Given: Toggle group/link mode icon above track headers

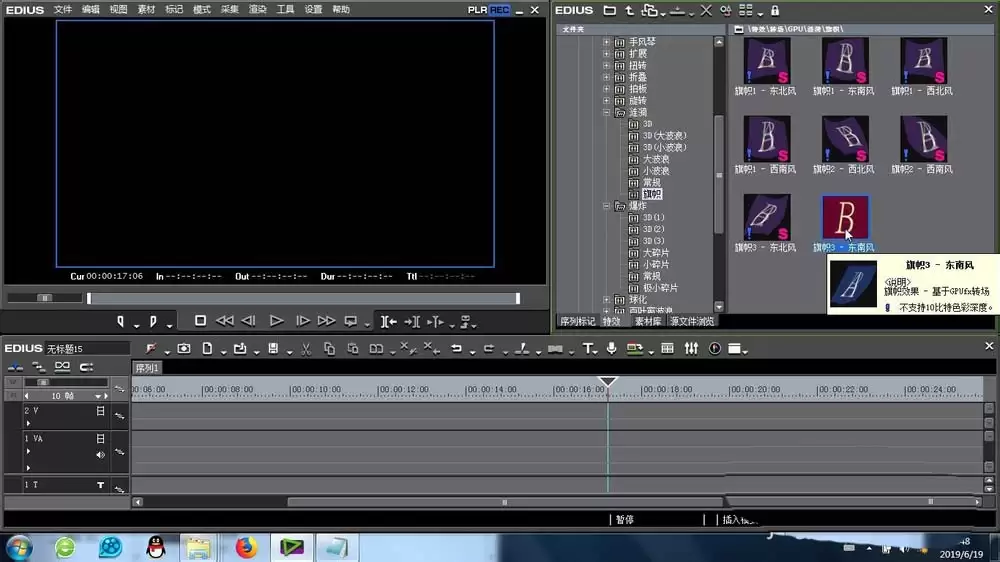Looking at the screenshot, I should tap(62, 366).
